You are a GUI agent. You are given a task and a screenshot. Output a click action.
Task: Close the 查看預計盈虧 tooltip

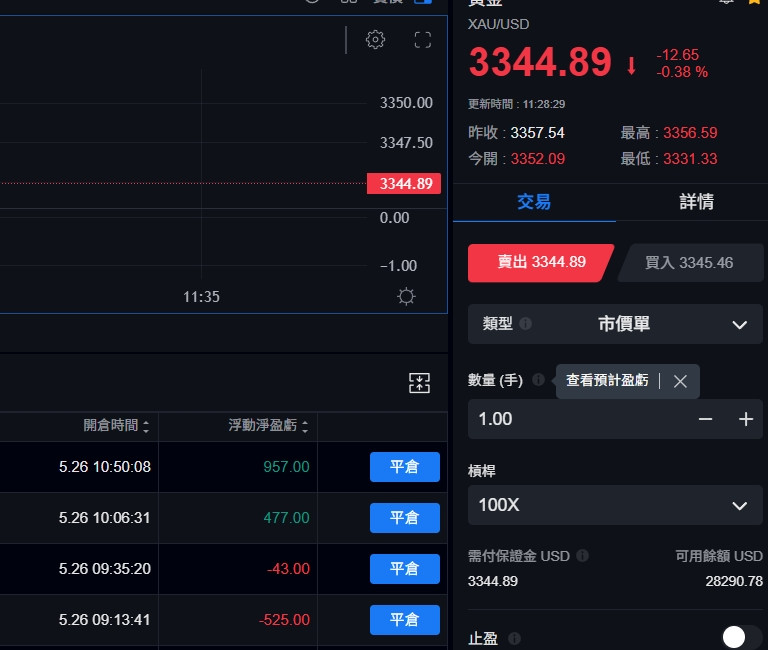tap(680, 381)
